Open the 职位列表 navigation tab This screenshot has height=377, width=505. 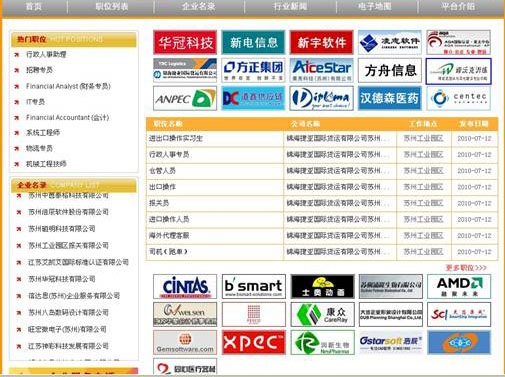pyautogui.click(x=112, y=6)
